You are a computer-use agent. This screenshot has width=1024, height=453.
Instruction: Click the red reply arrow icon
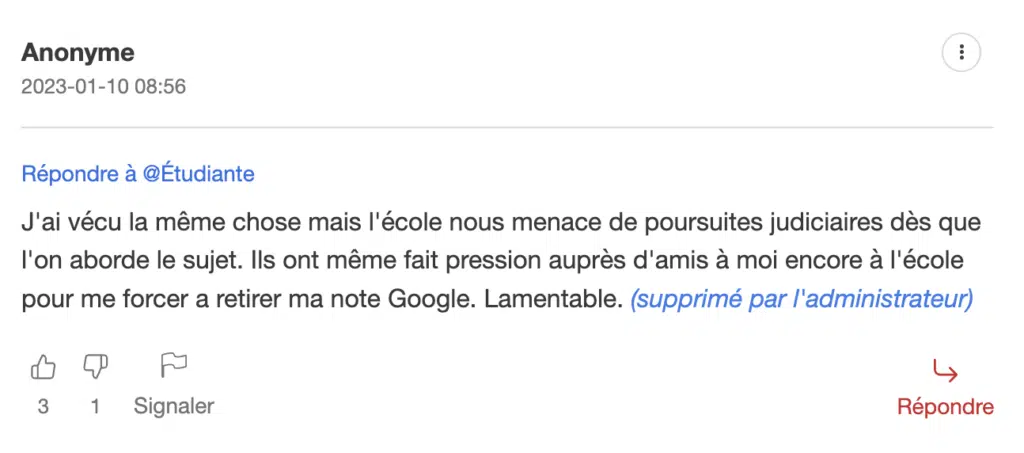[945, 372]
